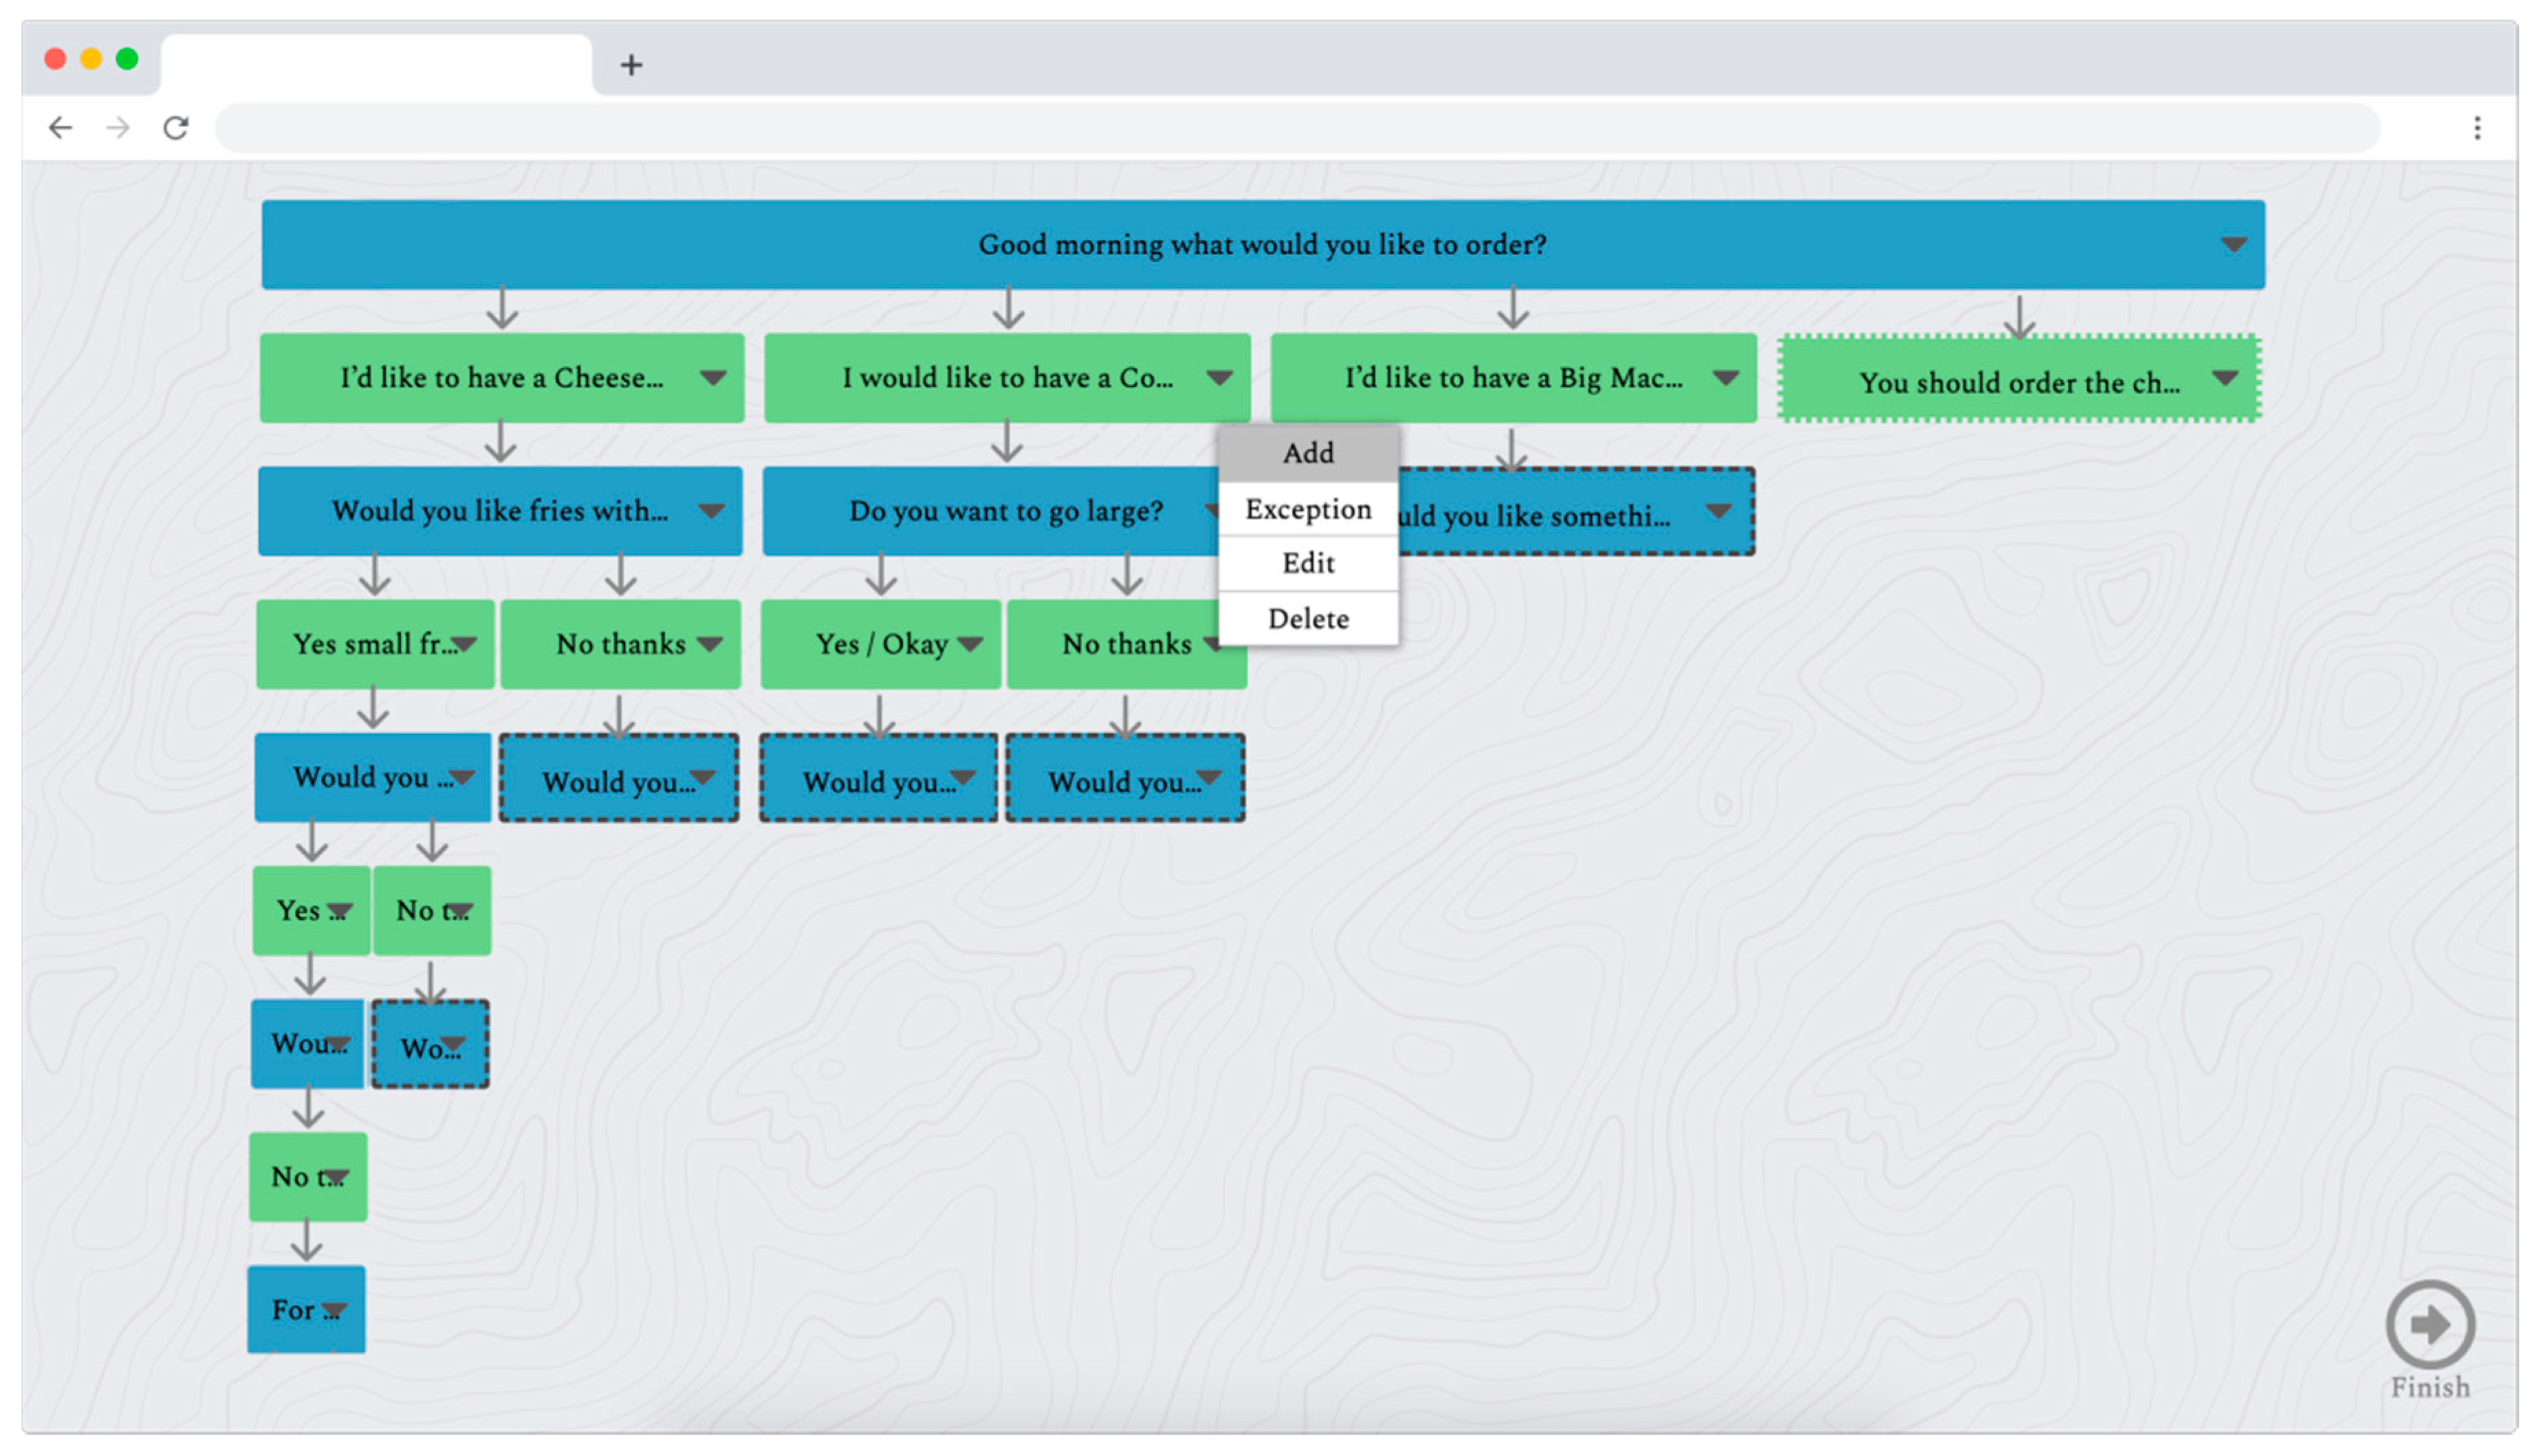2534x1456 pixels.
Task: Choose Exception from context menu
Action: pyautogui.click(x=1307, y=510)
